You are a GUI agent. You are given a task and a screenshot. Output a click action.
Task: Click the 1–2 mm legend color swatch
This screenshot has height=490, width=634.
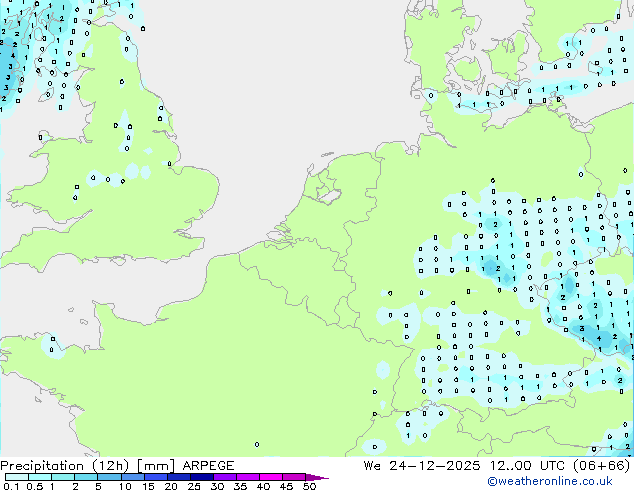[63, 477]
